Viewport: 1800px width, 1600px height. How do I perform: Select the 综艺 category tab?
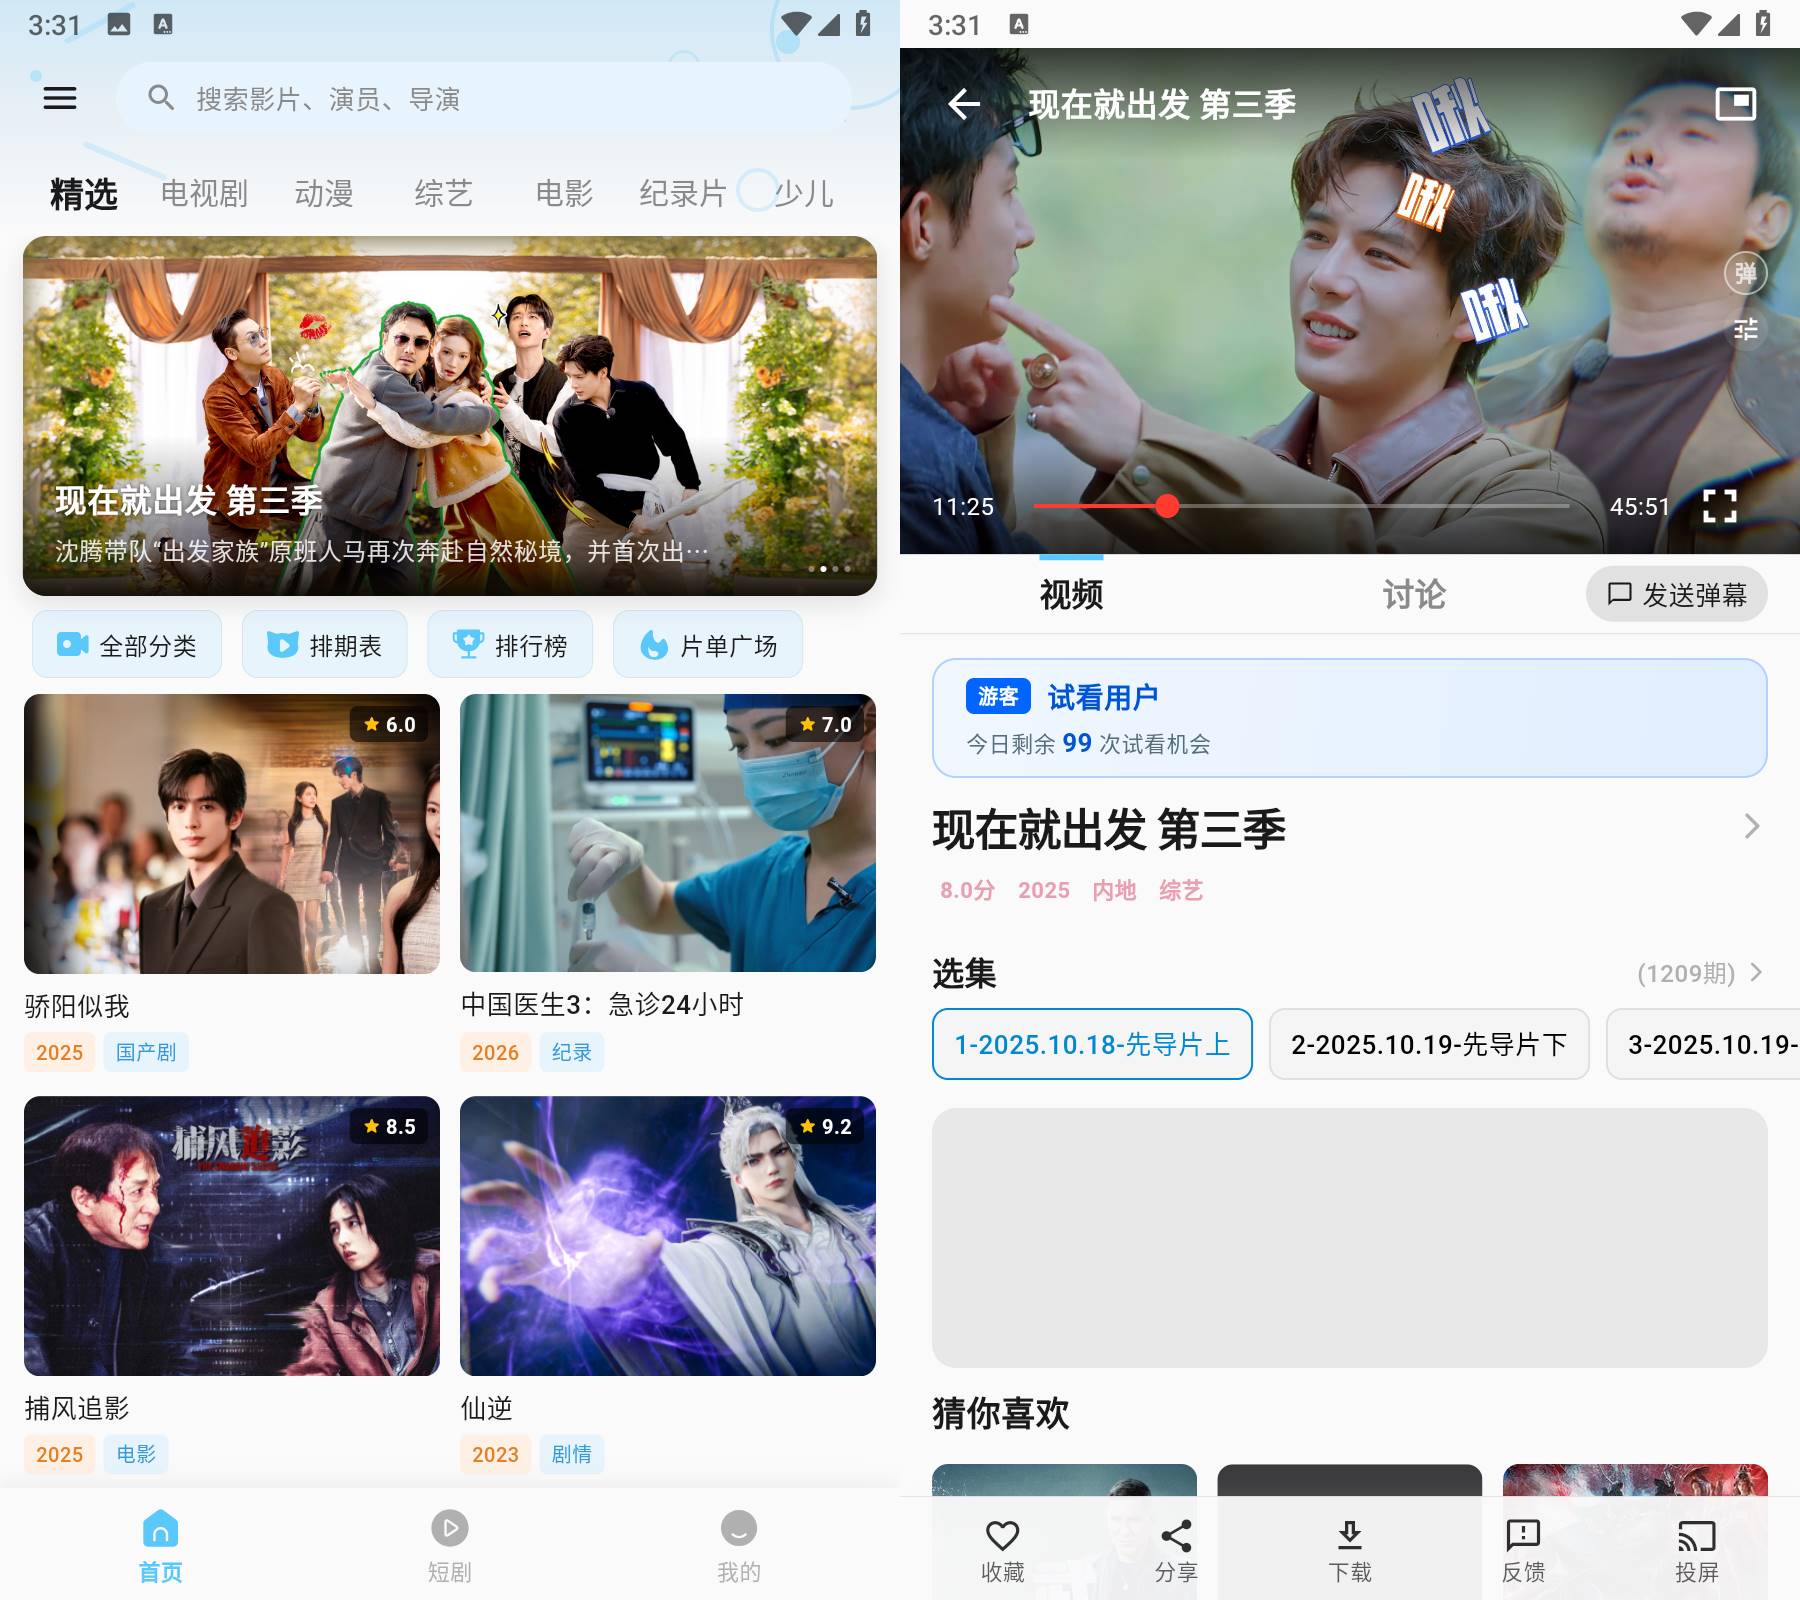coord(443,193)
